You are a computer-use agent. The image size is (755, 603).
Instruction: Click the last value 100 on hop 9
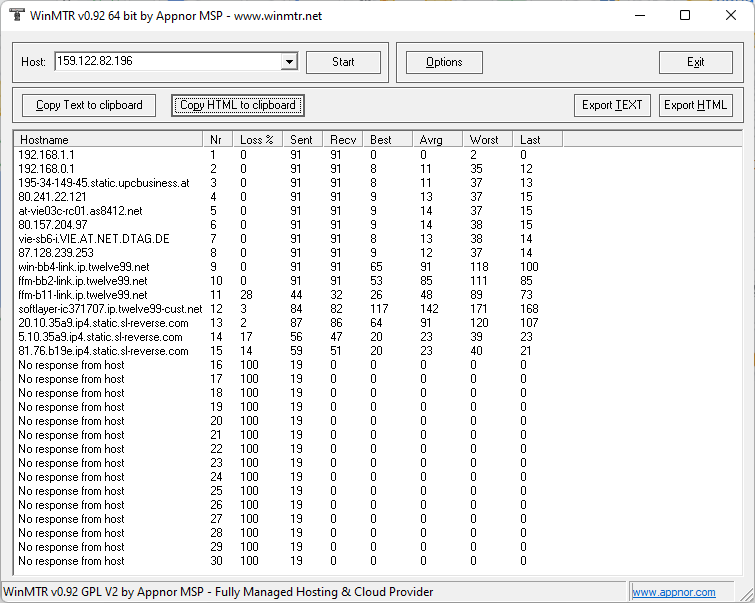click(529, 267)
